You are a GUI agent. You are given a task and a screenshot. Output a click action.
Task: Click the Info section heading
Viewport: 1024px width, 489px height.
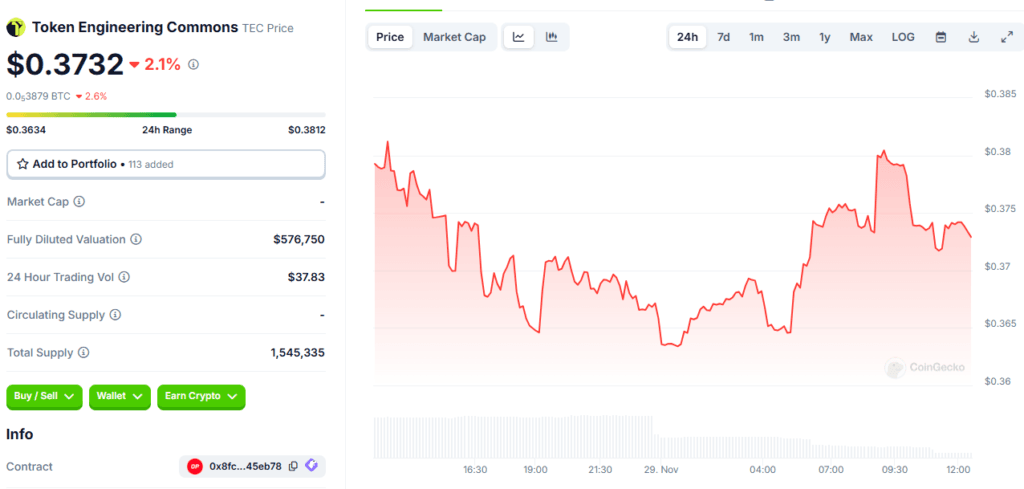pos(20,434)
